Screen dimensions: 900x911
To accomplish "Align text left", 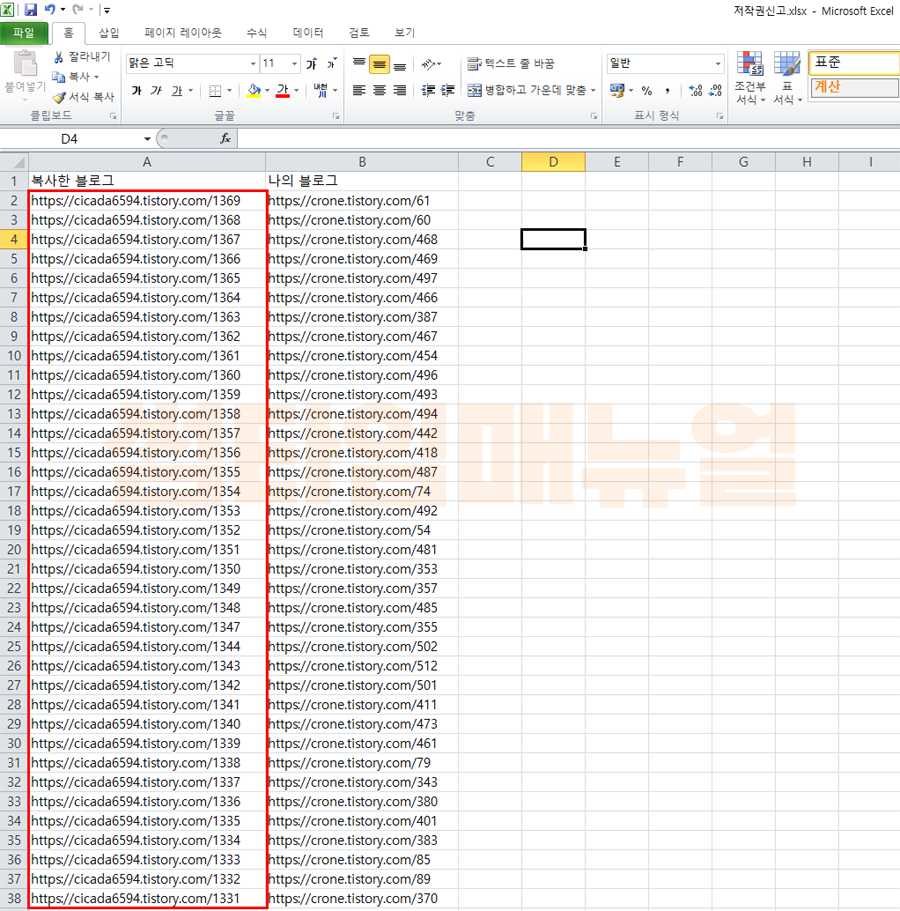I will [x=359, y=90].
